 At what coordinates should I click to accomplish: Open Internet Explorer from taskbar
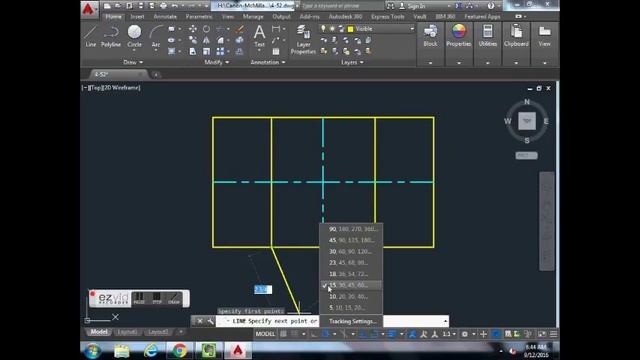(151, 351)
